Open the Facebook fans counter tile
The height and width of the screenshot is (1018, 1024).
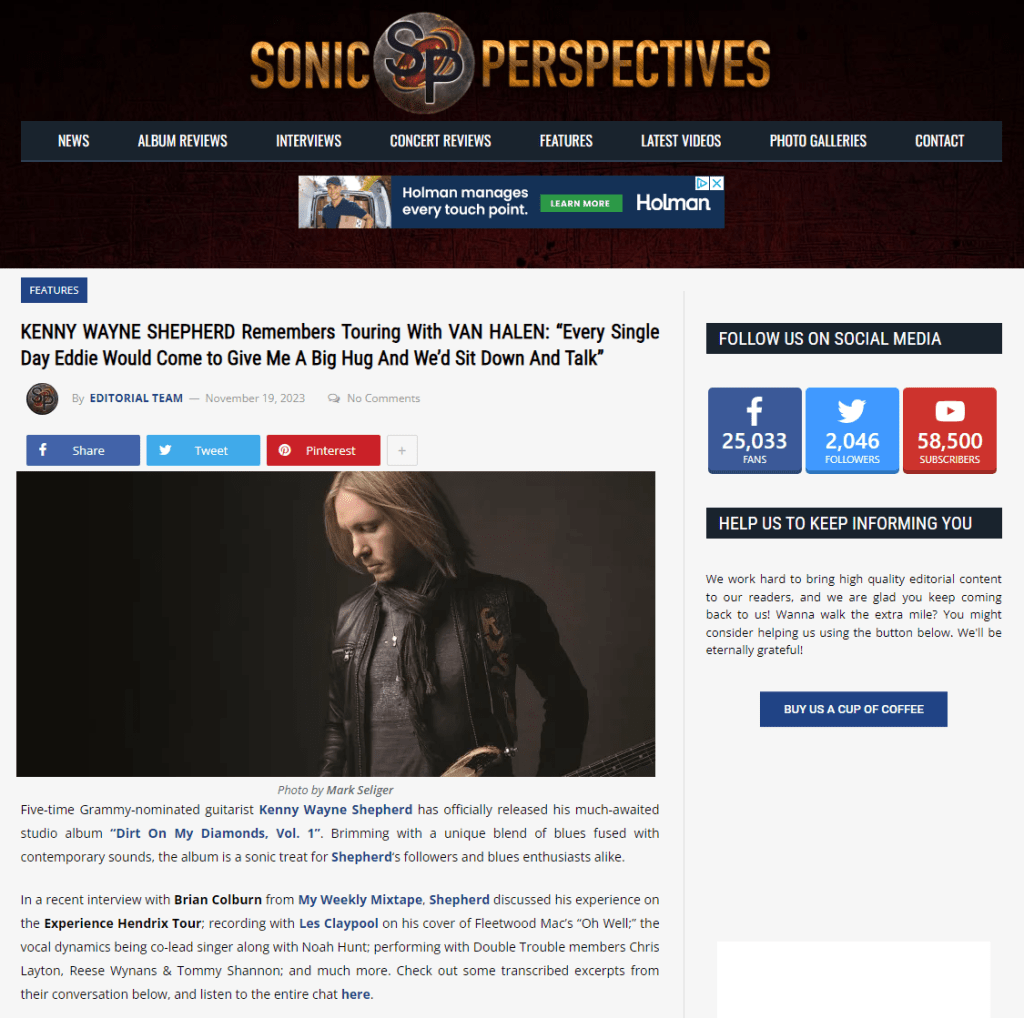point(754,430)
